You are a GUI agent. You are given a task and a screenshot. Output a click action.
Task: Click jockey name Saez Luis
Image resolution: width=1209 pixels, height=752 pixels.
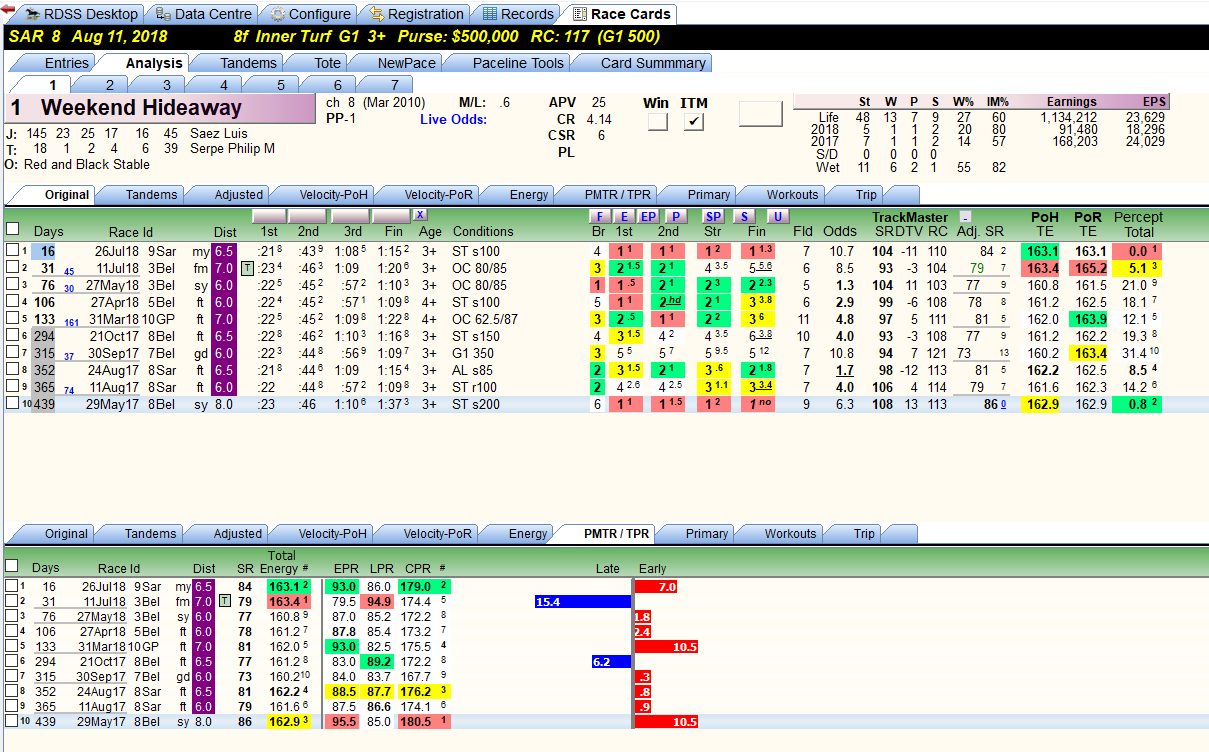click(x=218, y=133)
